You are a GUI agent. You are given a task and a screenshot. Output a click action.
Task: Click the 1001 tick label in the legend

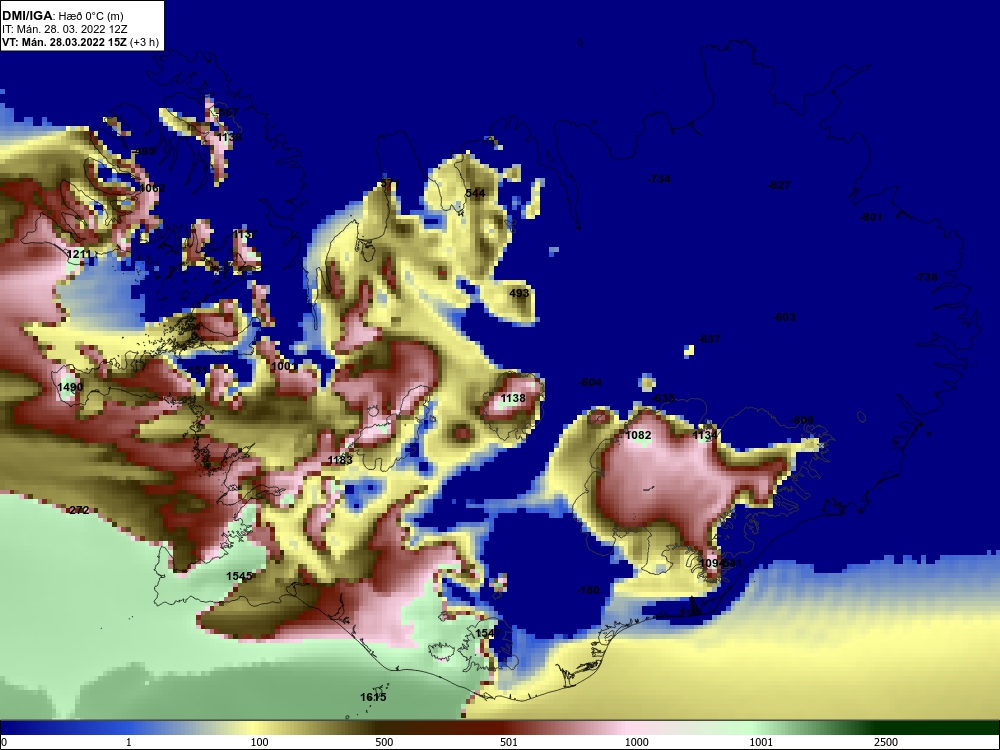coord(761,742)
